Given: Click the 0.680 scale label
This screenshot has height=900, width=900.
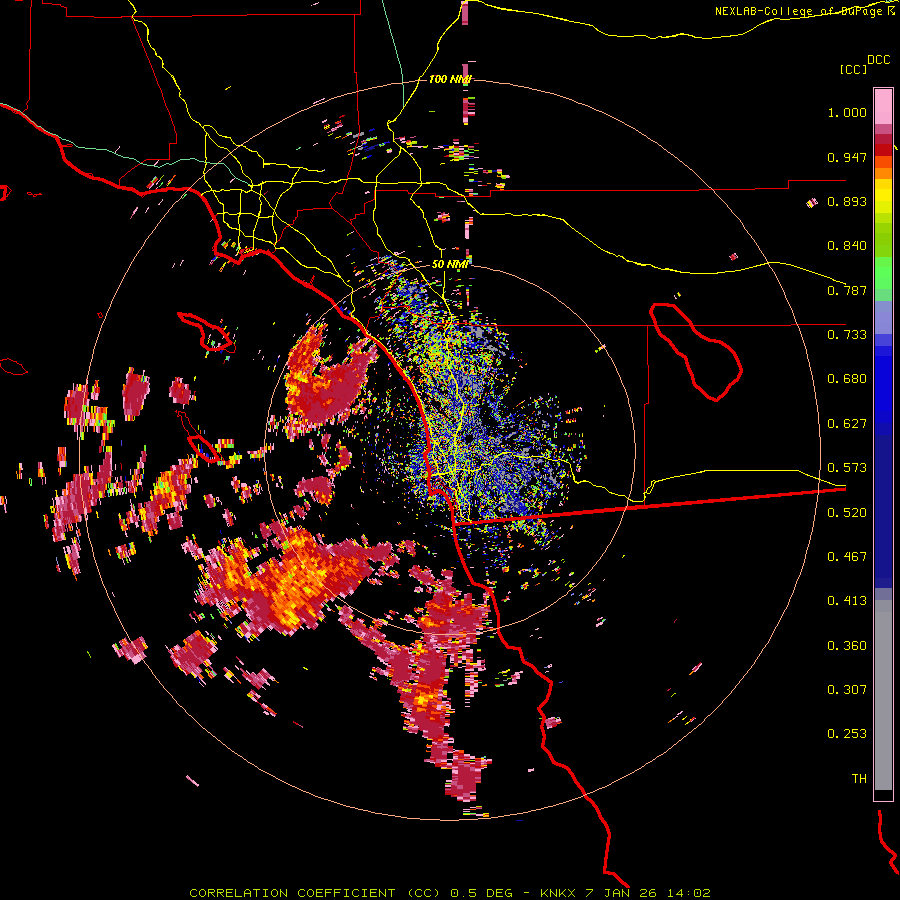Looking at the screenshot, I should click(847, 379).
